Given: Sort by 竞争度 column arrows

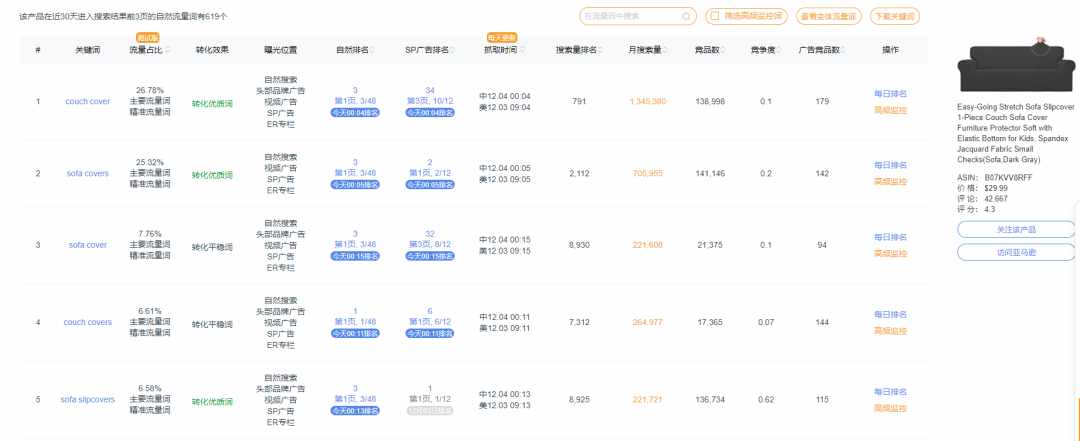Looking at the screenshot, I should coord(780,50).
